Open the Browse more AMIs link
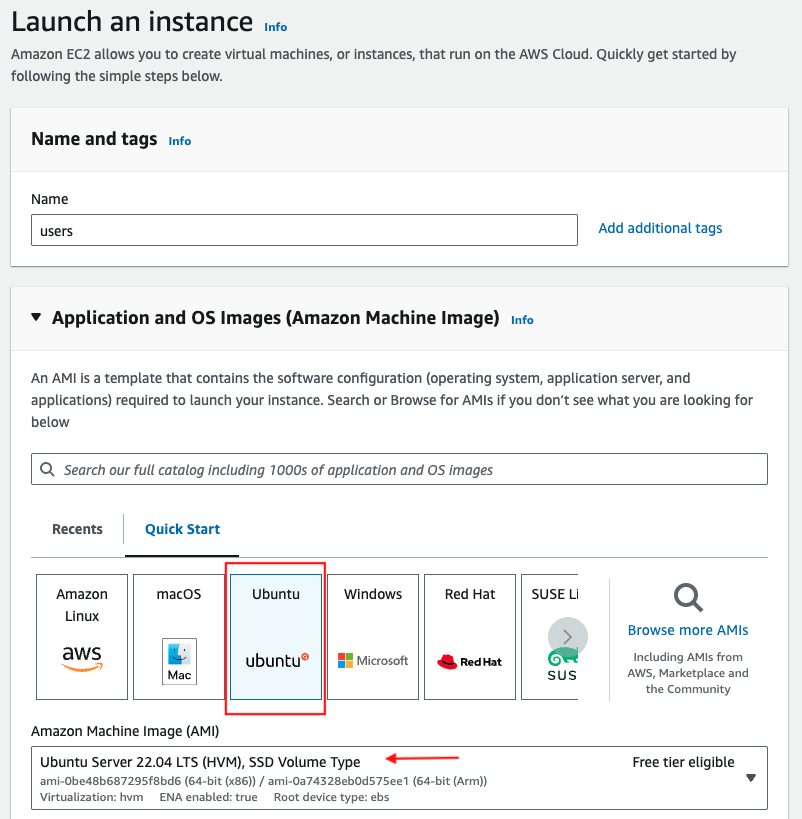The height and width of the screenshot is (819, 802). pos(688,630)
